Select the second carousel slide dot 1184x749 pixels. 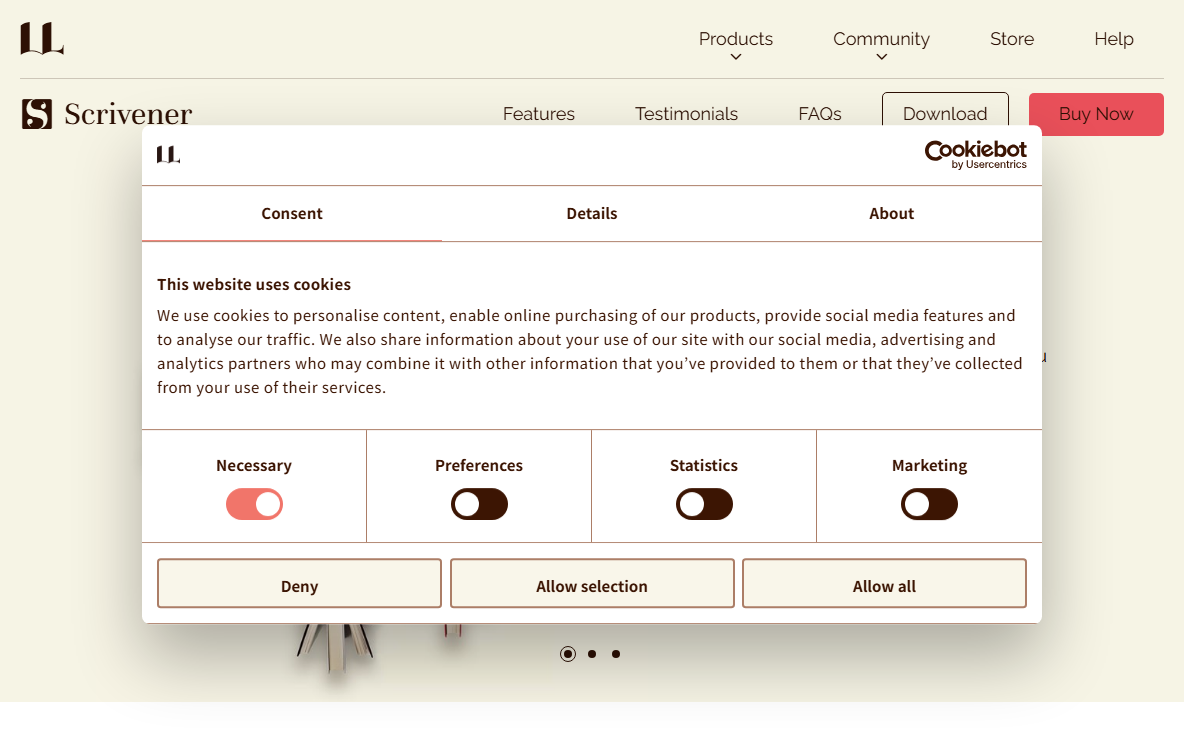point(592,654)
